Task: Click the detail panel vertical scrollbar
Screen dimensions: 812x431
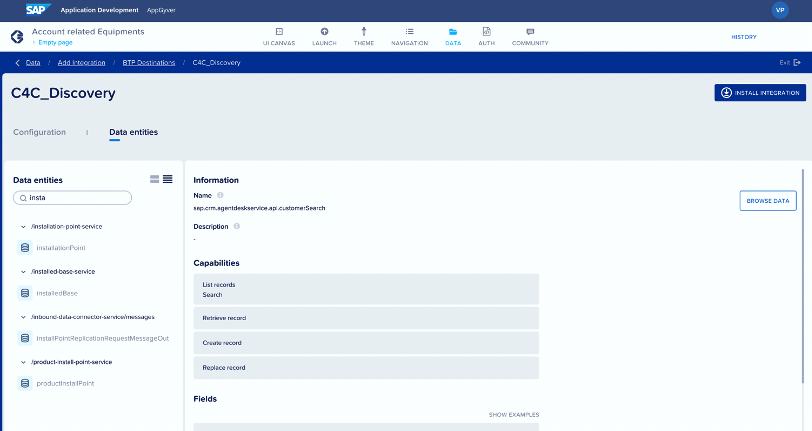Action: [803, 277]
